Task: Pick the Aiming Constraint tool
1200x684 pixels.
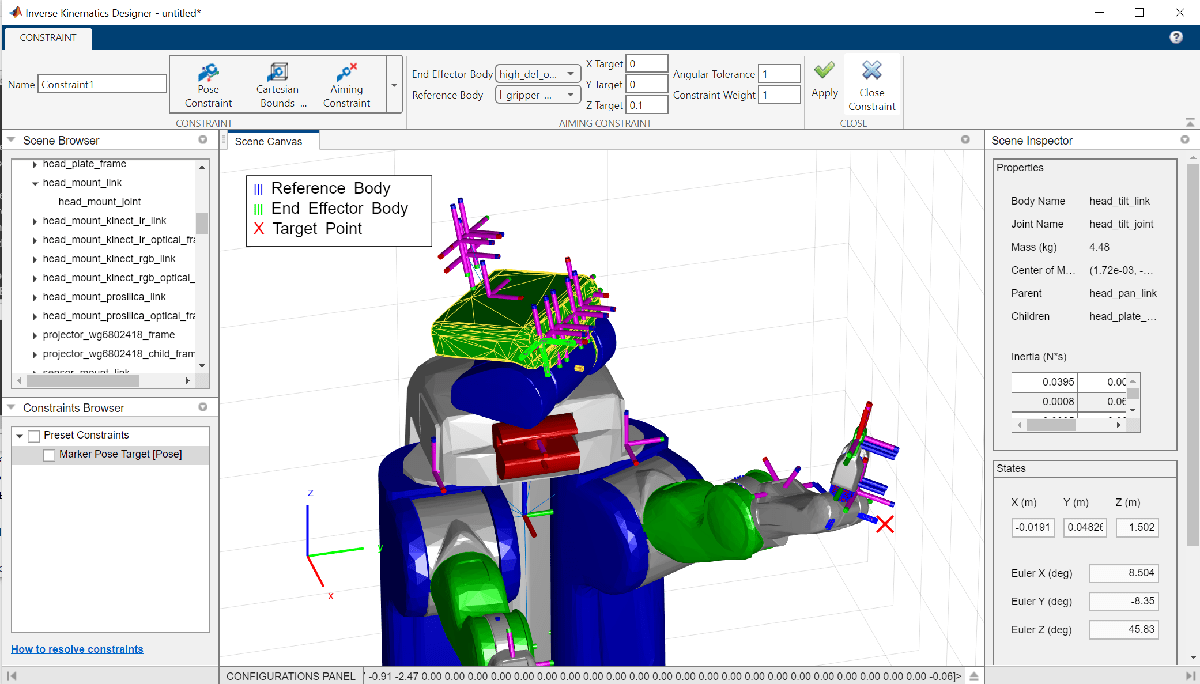Action: tap(347, 84)
